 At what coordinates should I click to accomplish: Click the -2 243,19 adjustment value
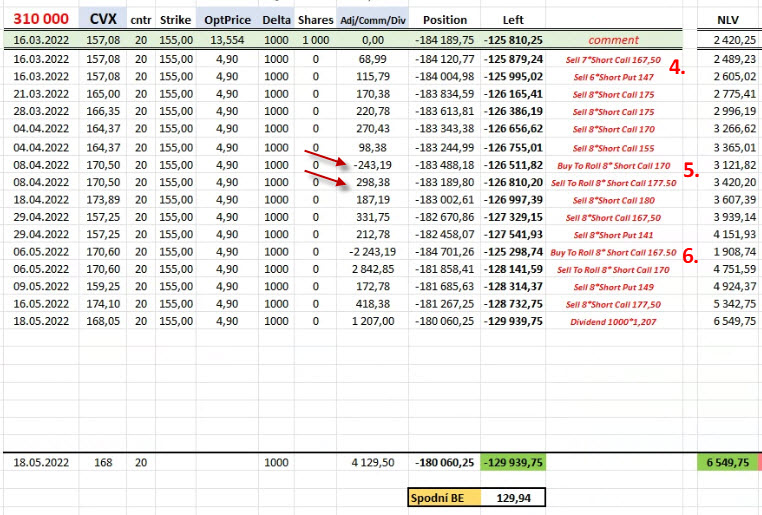(x=373, y=252)
